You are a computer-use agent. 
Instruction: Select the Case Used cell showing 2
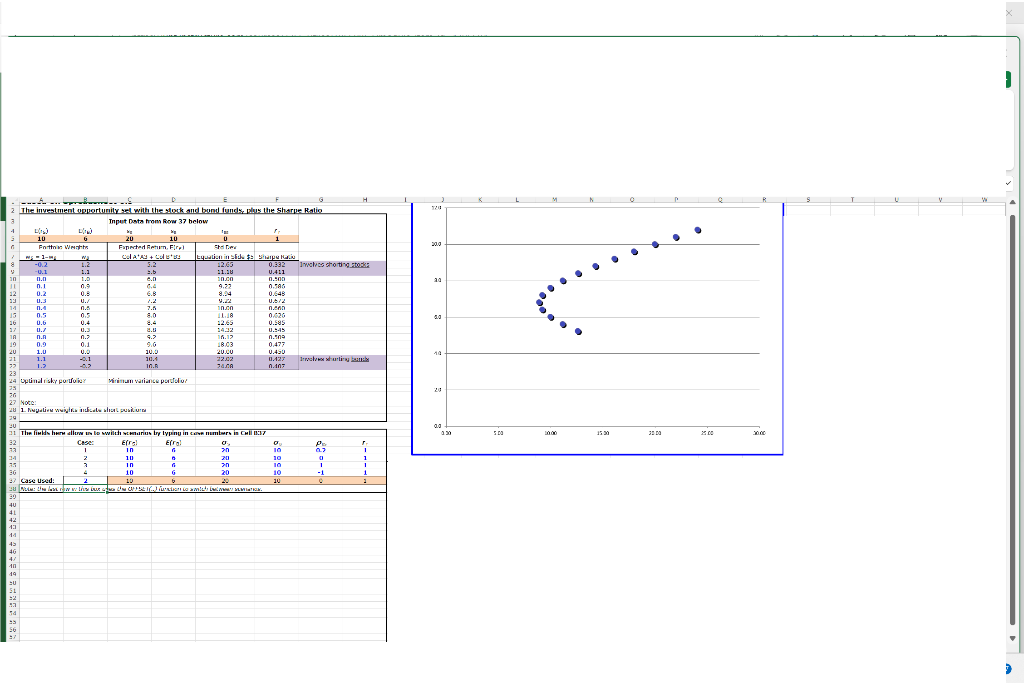84,479
